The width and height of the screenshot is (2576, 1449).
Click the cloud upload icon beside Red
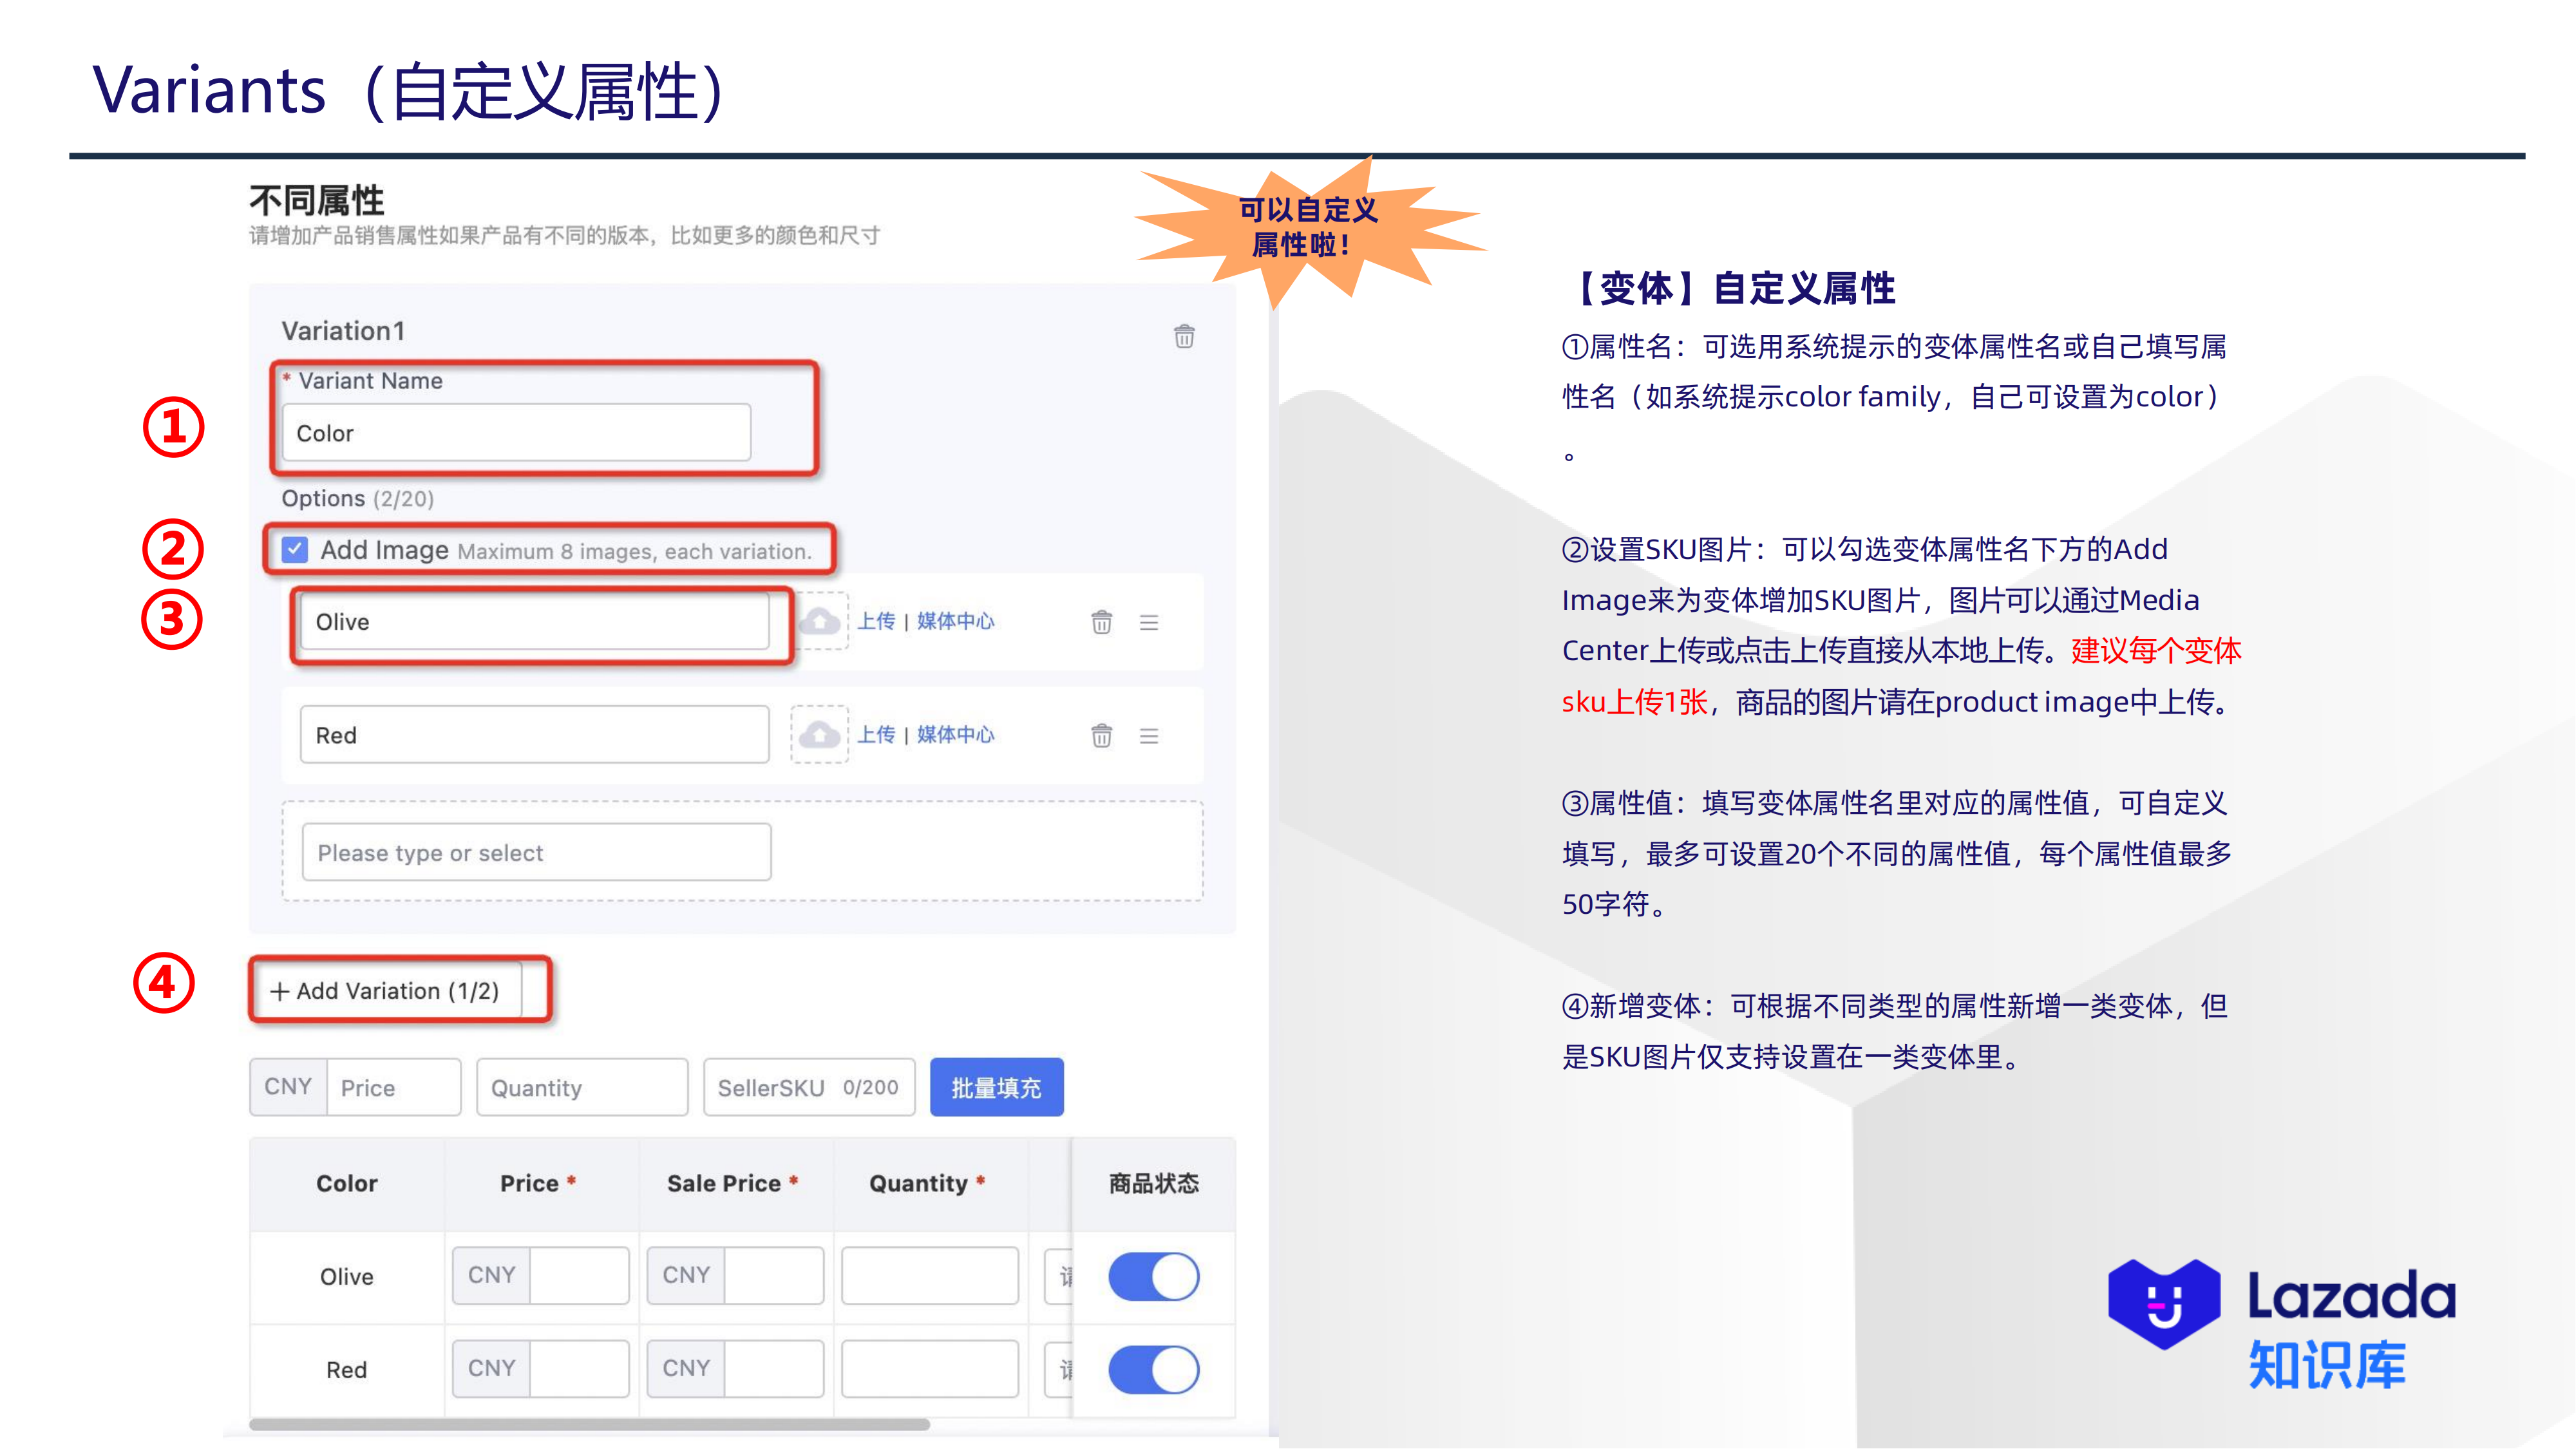pyautogui.click(x=820, y=735)
